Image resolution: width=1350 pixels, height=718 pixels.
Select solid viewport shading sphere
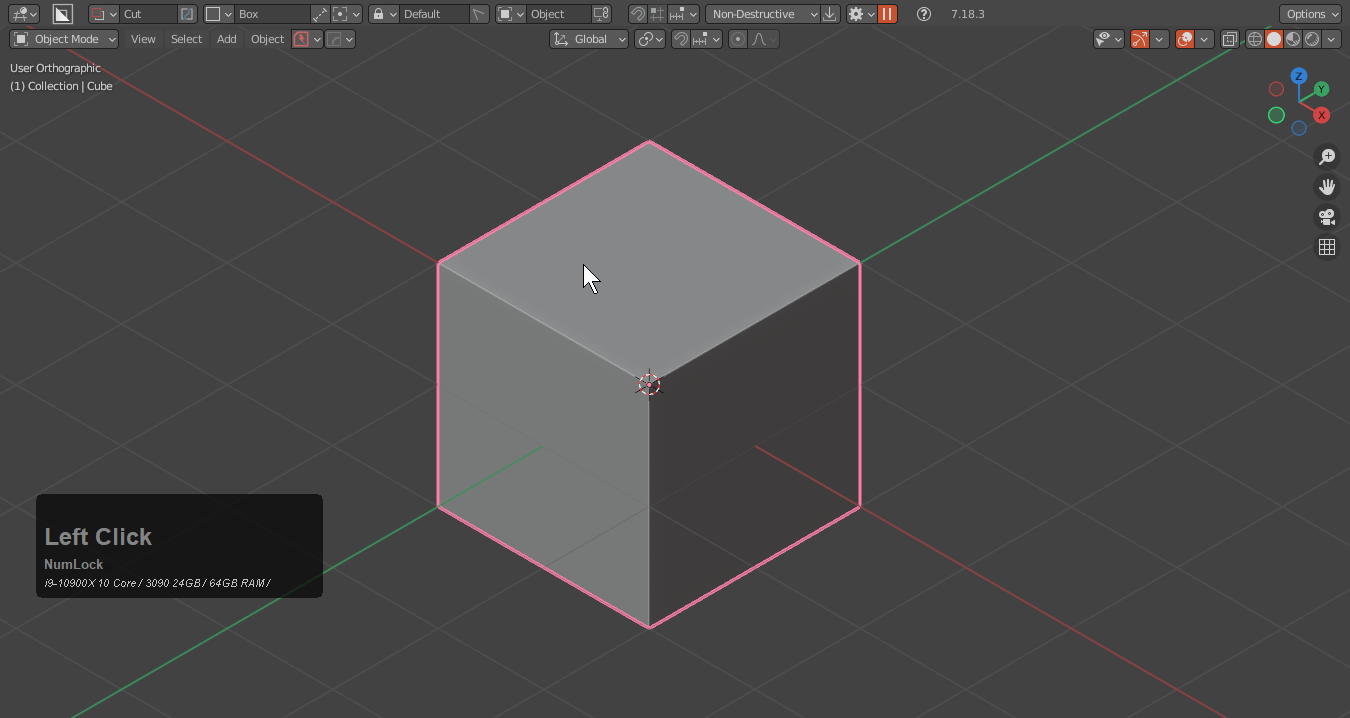point(1274,39)
